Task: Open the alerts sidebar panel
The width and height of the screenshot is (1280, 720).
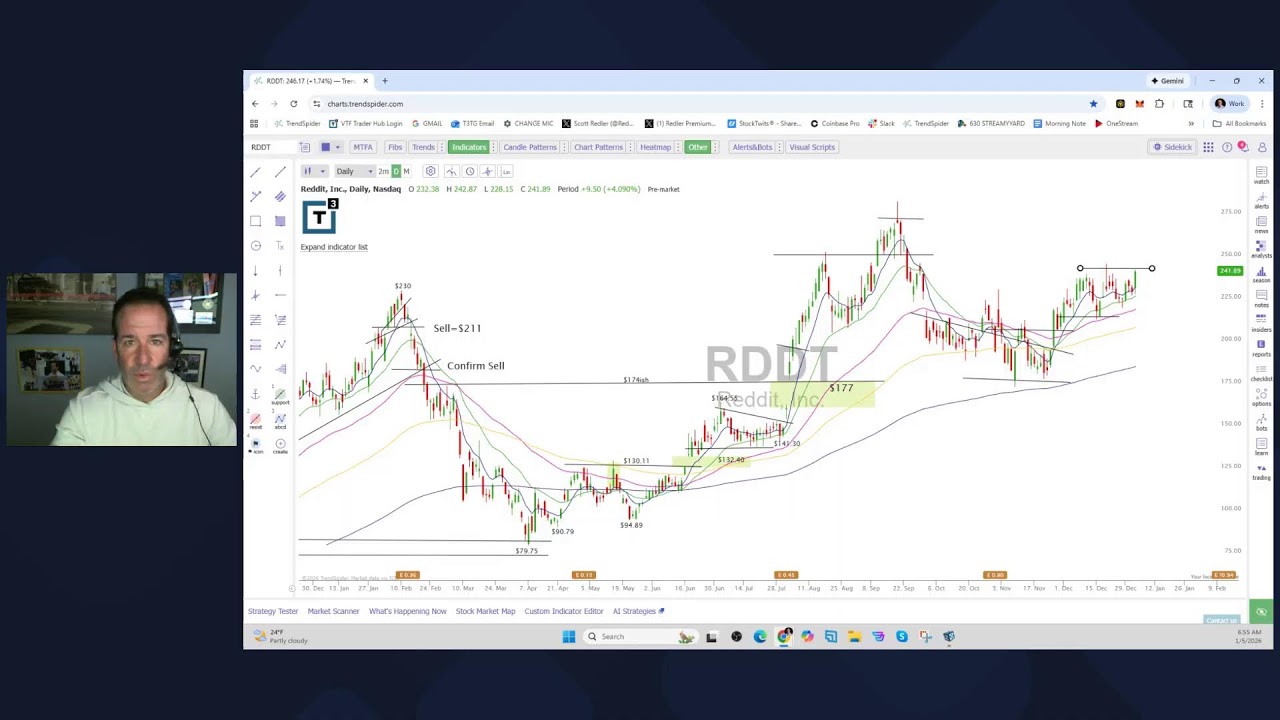Action: point(1261,199)
